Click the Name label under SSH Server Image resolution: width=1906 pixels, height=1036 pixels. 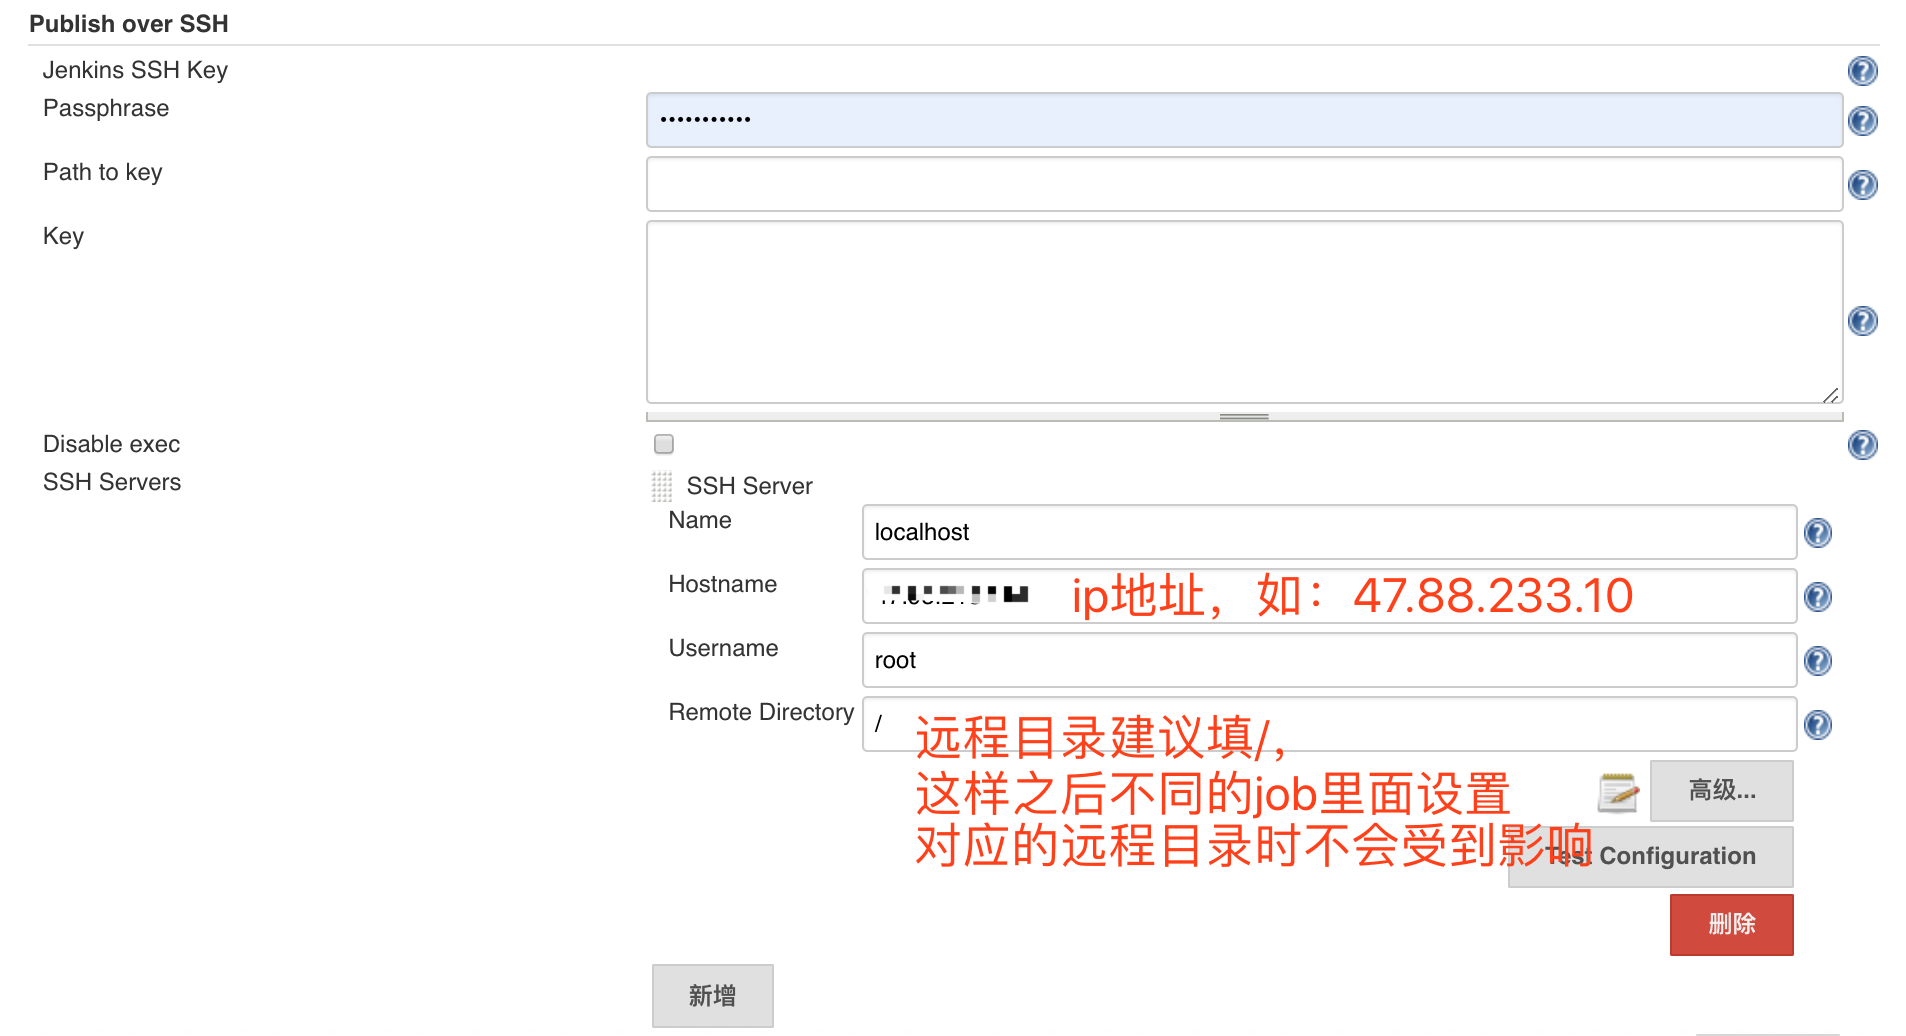pyautogui.click(x=700, y=520)
